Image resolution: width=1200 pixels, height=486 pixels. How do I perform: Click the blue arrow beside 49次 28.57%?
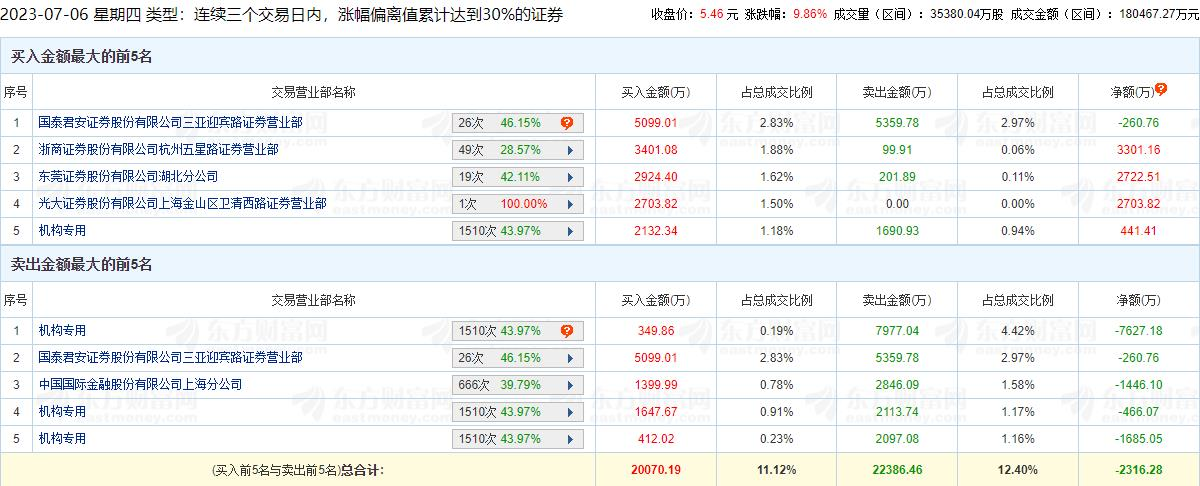pos(569,150)
